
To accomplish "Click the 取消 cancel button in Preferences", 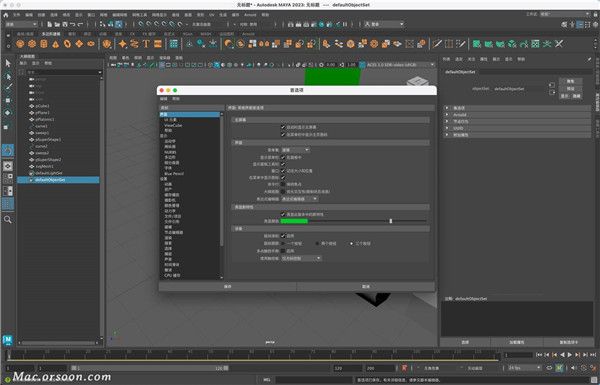I will point(366,286).
